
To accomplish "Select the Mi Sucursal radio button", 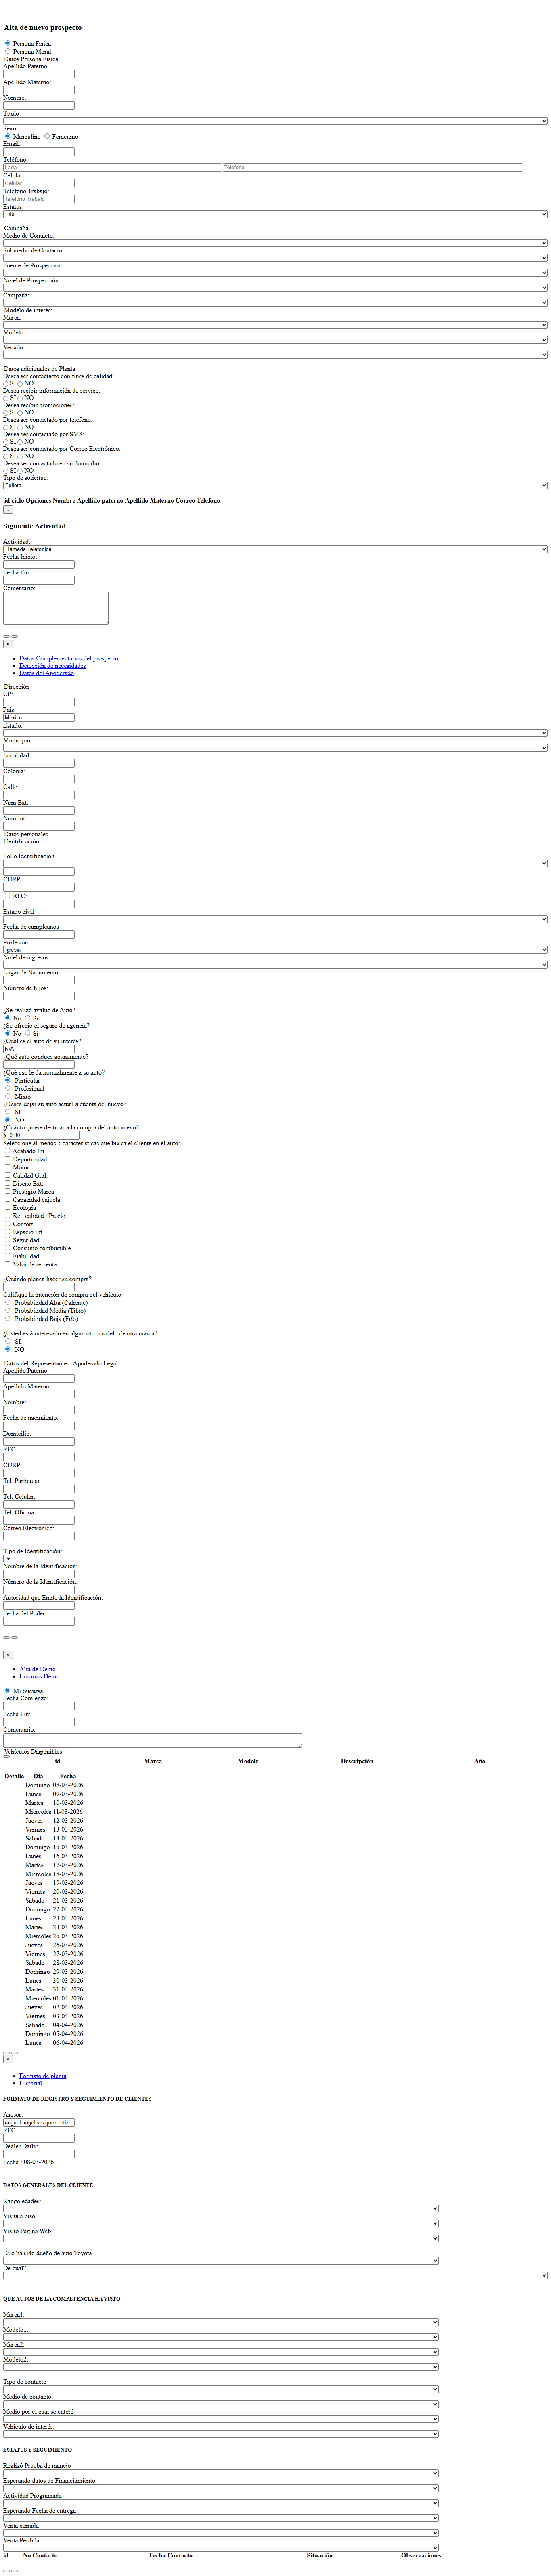I will click(8, 1690).
